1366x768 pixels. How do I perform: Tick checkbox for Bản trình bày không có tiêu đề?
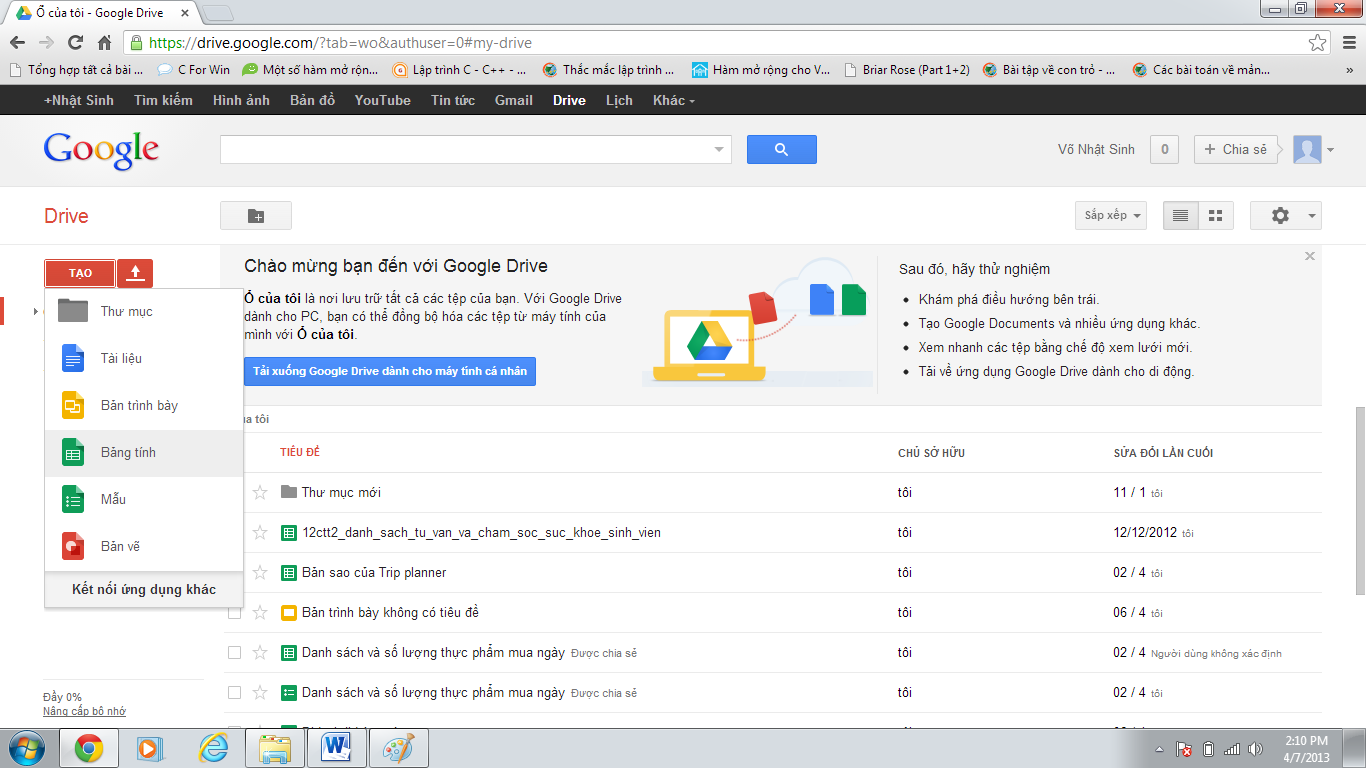(x=234, y=612)
